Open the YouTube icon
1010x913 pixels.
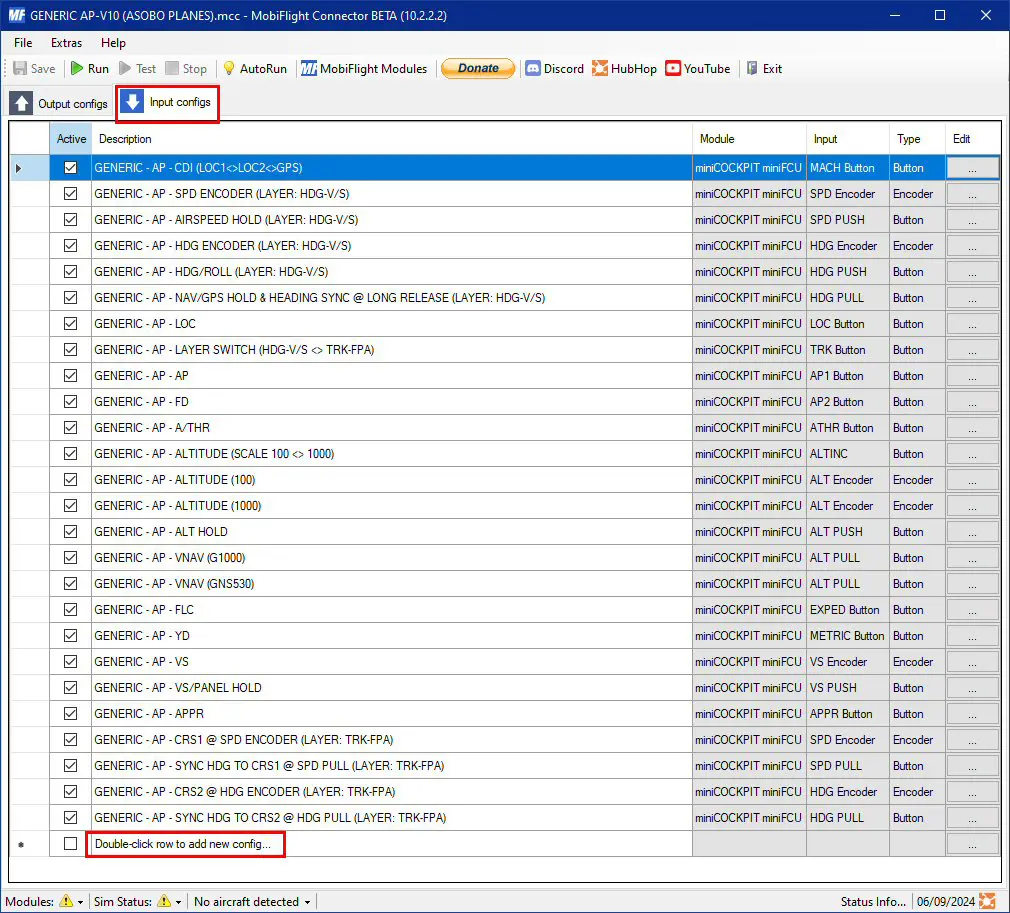(x=673, y=68)
